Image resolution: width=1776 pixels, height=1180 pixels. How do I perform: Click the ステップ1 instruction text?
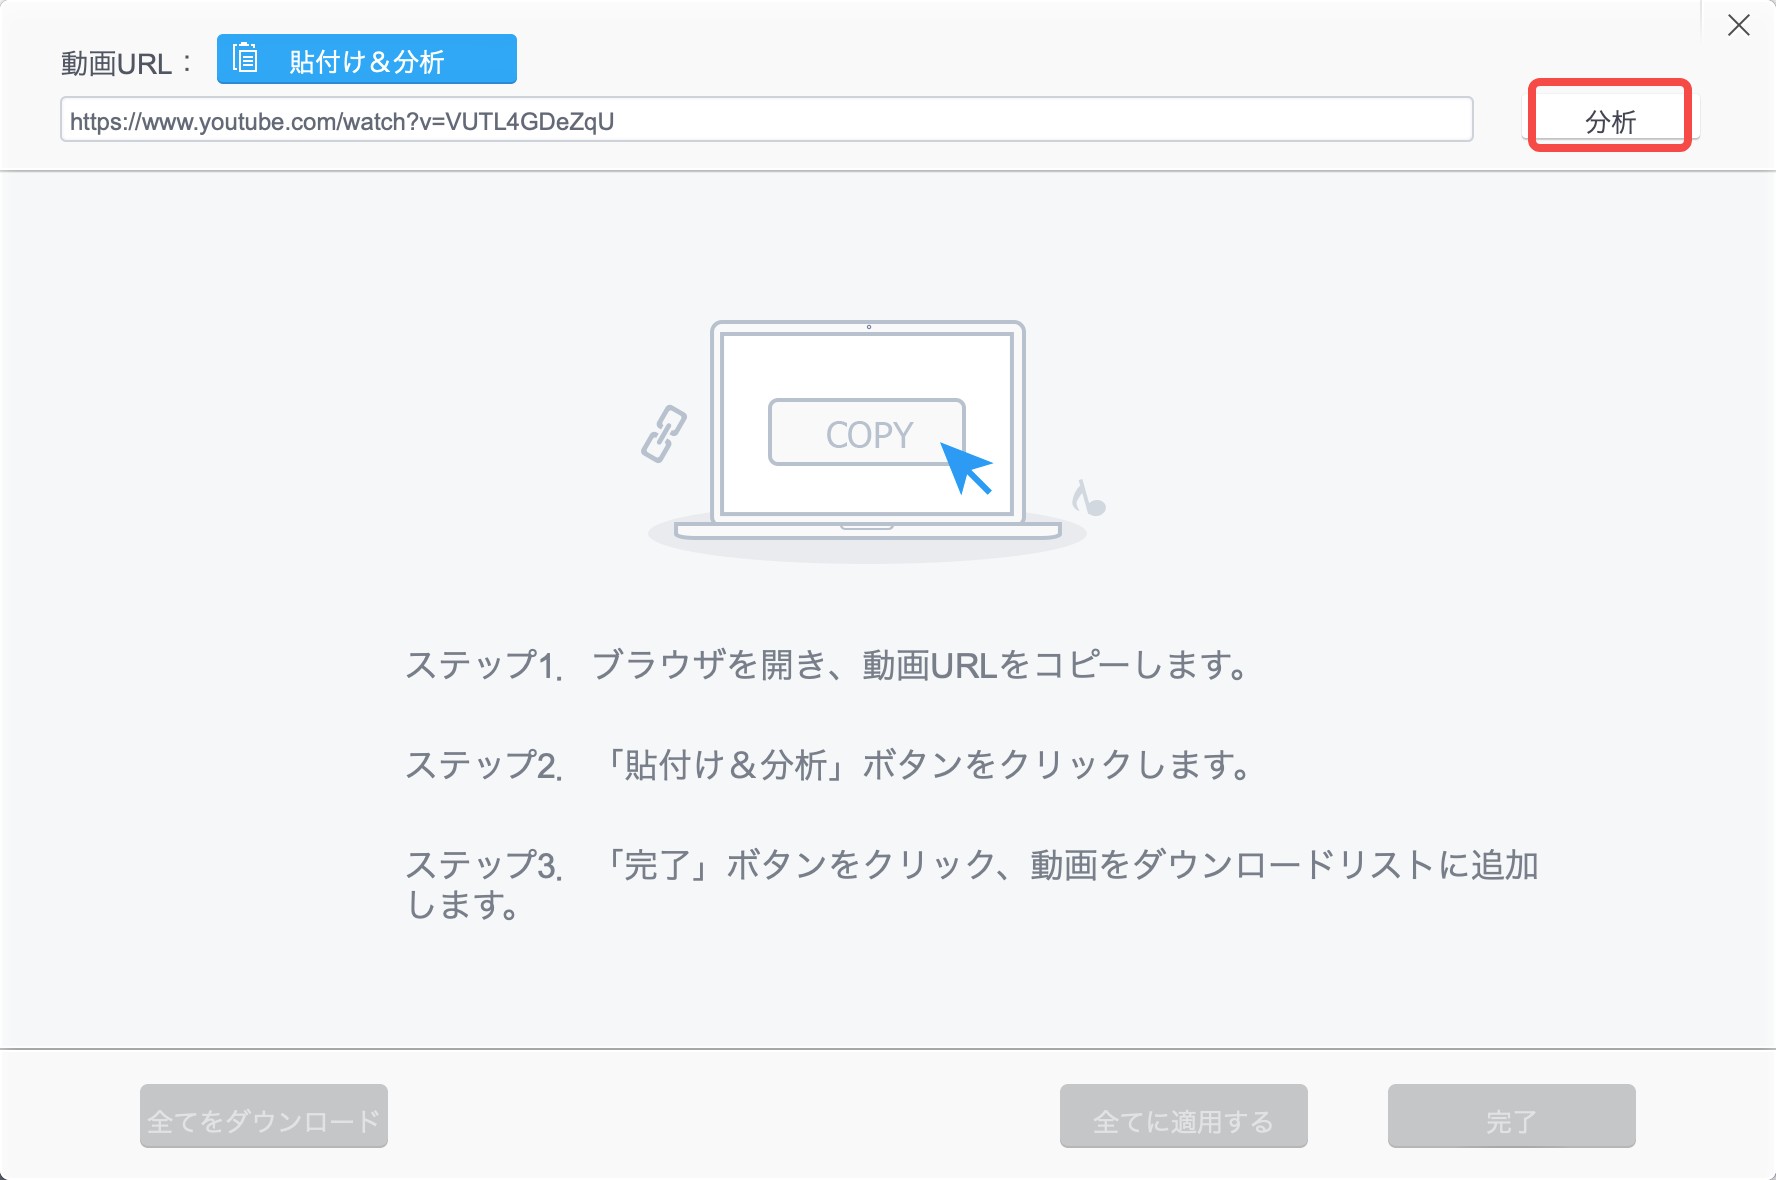[x=826, y=666]
